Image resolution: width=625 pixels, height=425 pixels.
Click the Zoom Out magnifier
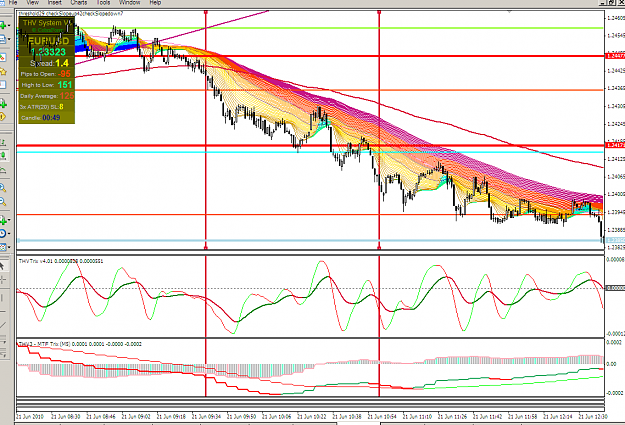pos(3,201)
